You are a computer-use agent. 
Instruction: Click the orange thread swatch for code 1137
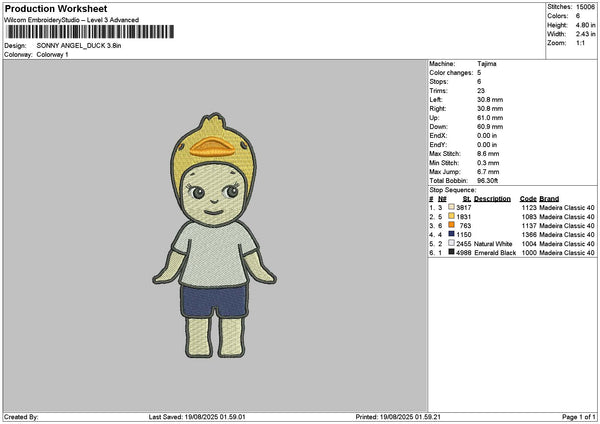tap(452, 225)
